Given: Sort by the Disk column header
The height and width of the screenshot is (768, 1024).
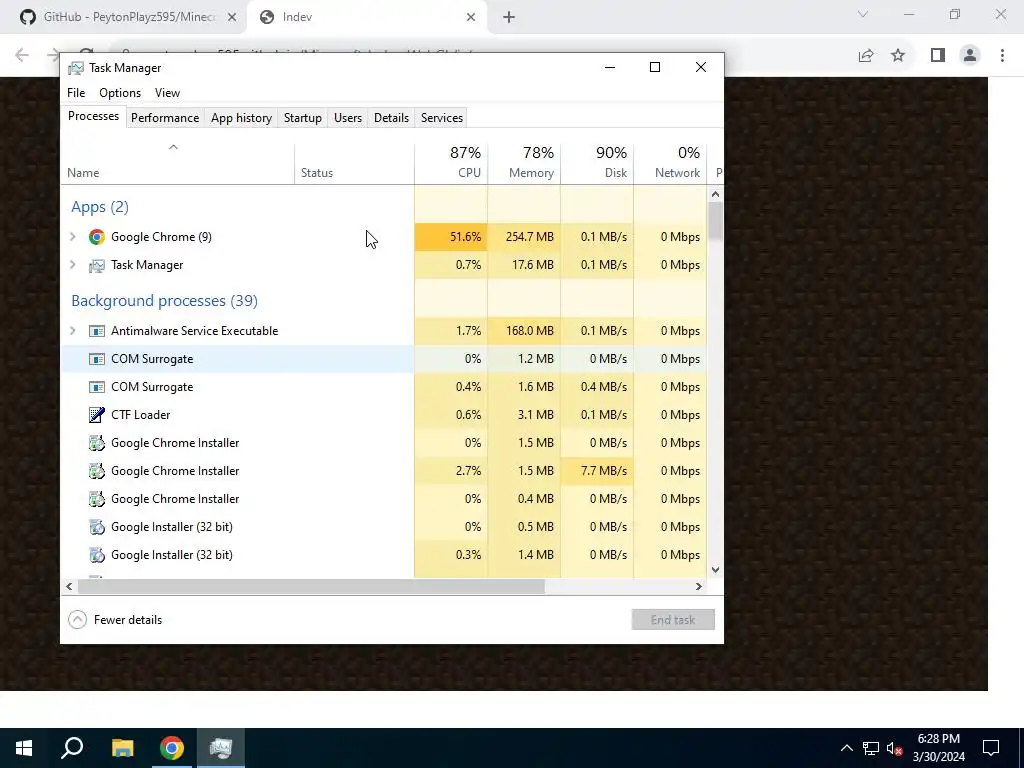Looking at the screenshot, I should 597,163.
